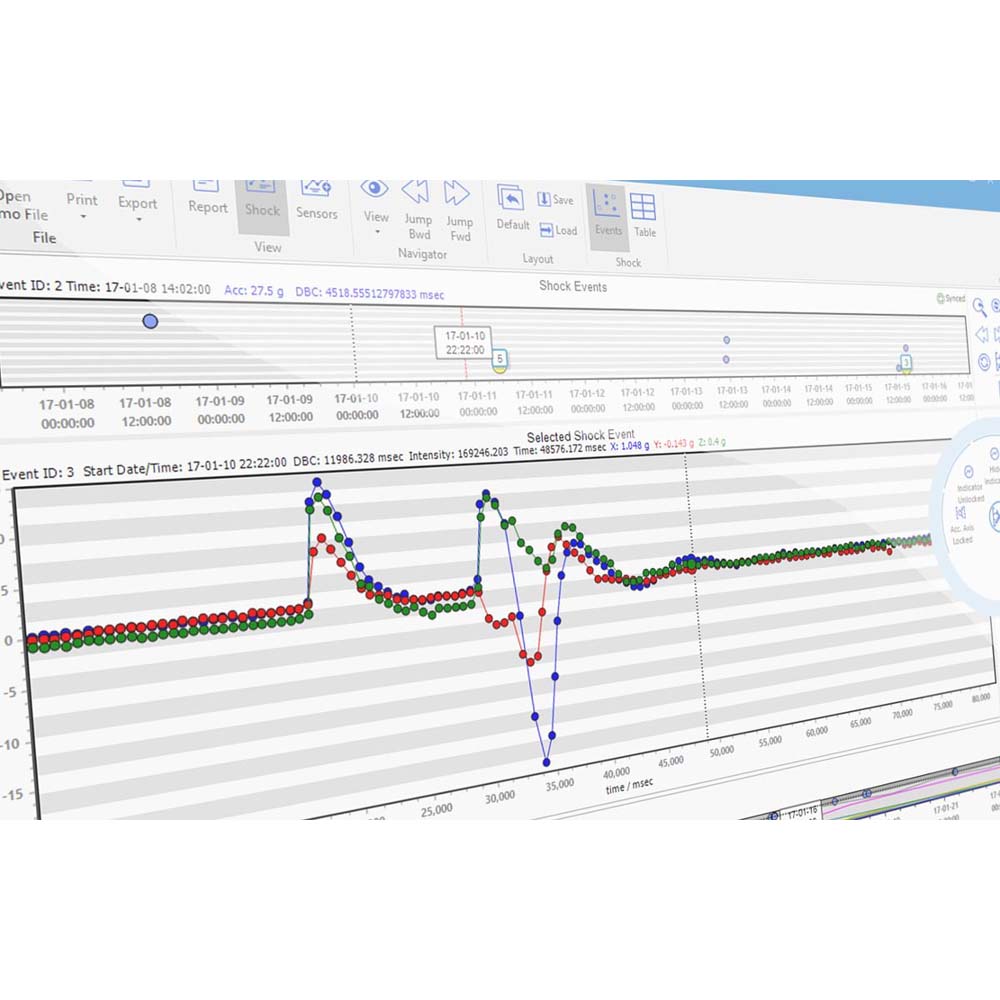Show shock data as Table

tap(644, 217)
